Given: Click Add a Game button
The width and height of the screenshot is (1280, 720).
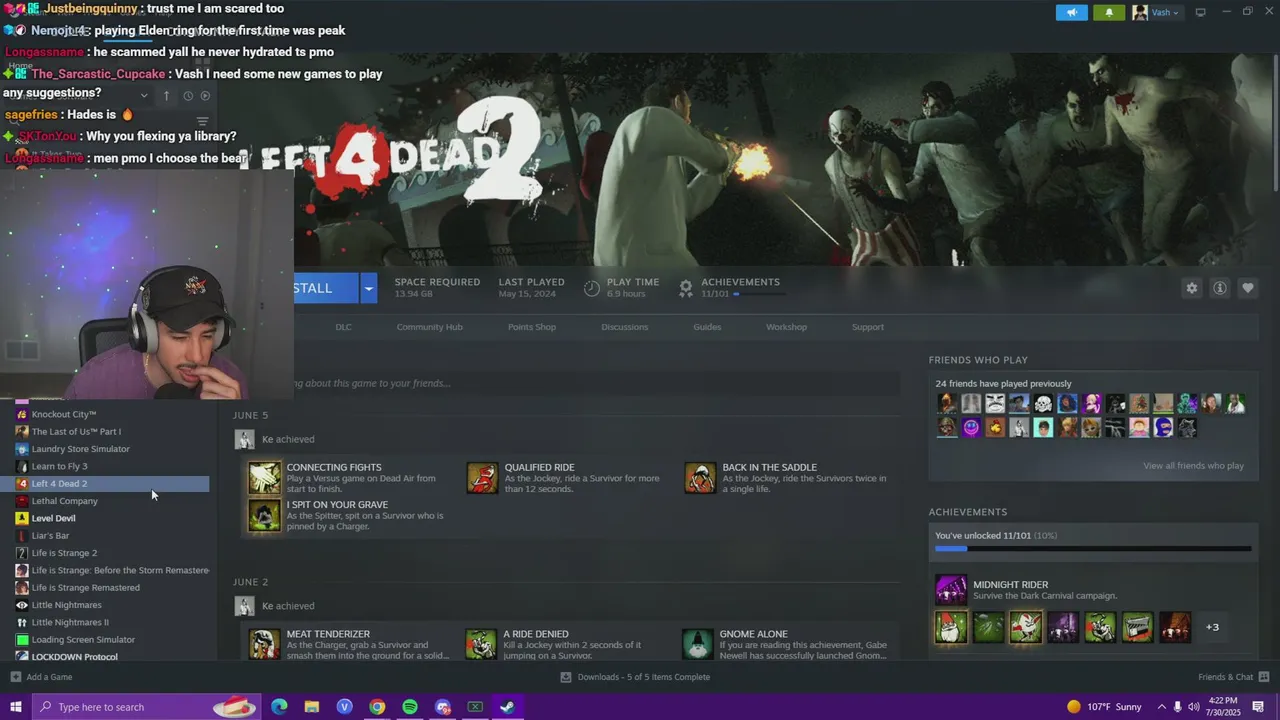Looking at the screenshot, I should [41, 677].
